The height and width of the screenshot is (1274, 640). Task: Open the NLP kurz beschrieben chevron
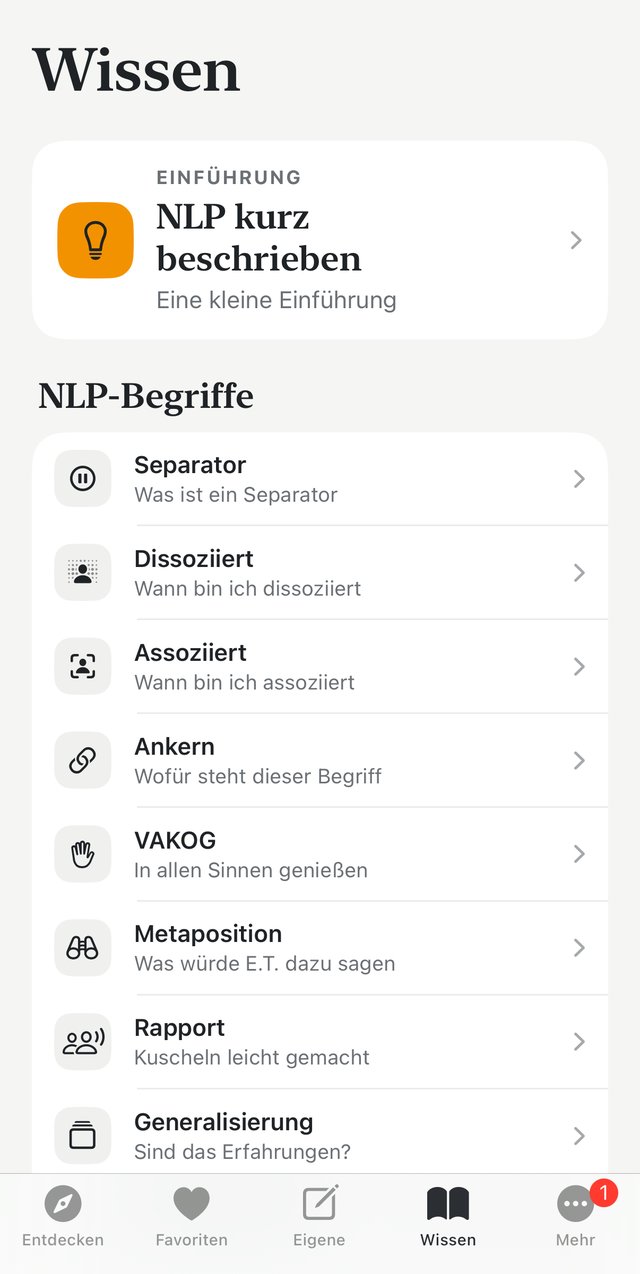pyautogui.click(x=576, y=240)
